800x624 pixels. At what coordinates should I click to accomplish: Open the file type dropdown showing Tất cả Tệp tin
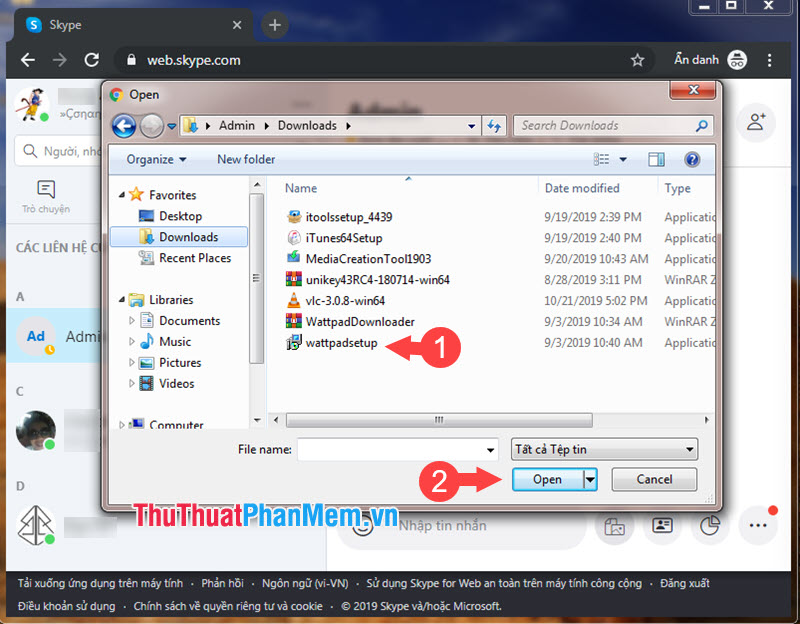click(604, 448)
